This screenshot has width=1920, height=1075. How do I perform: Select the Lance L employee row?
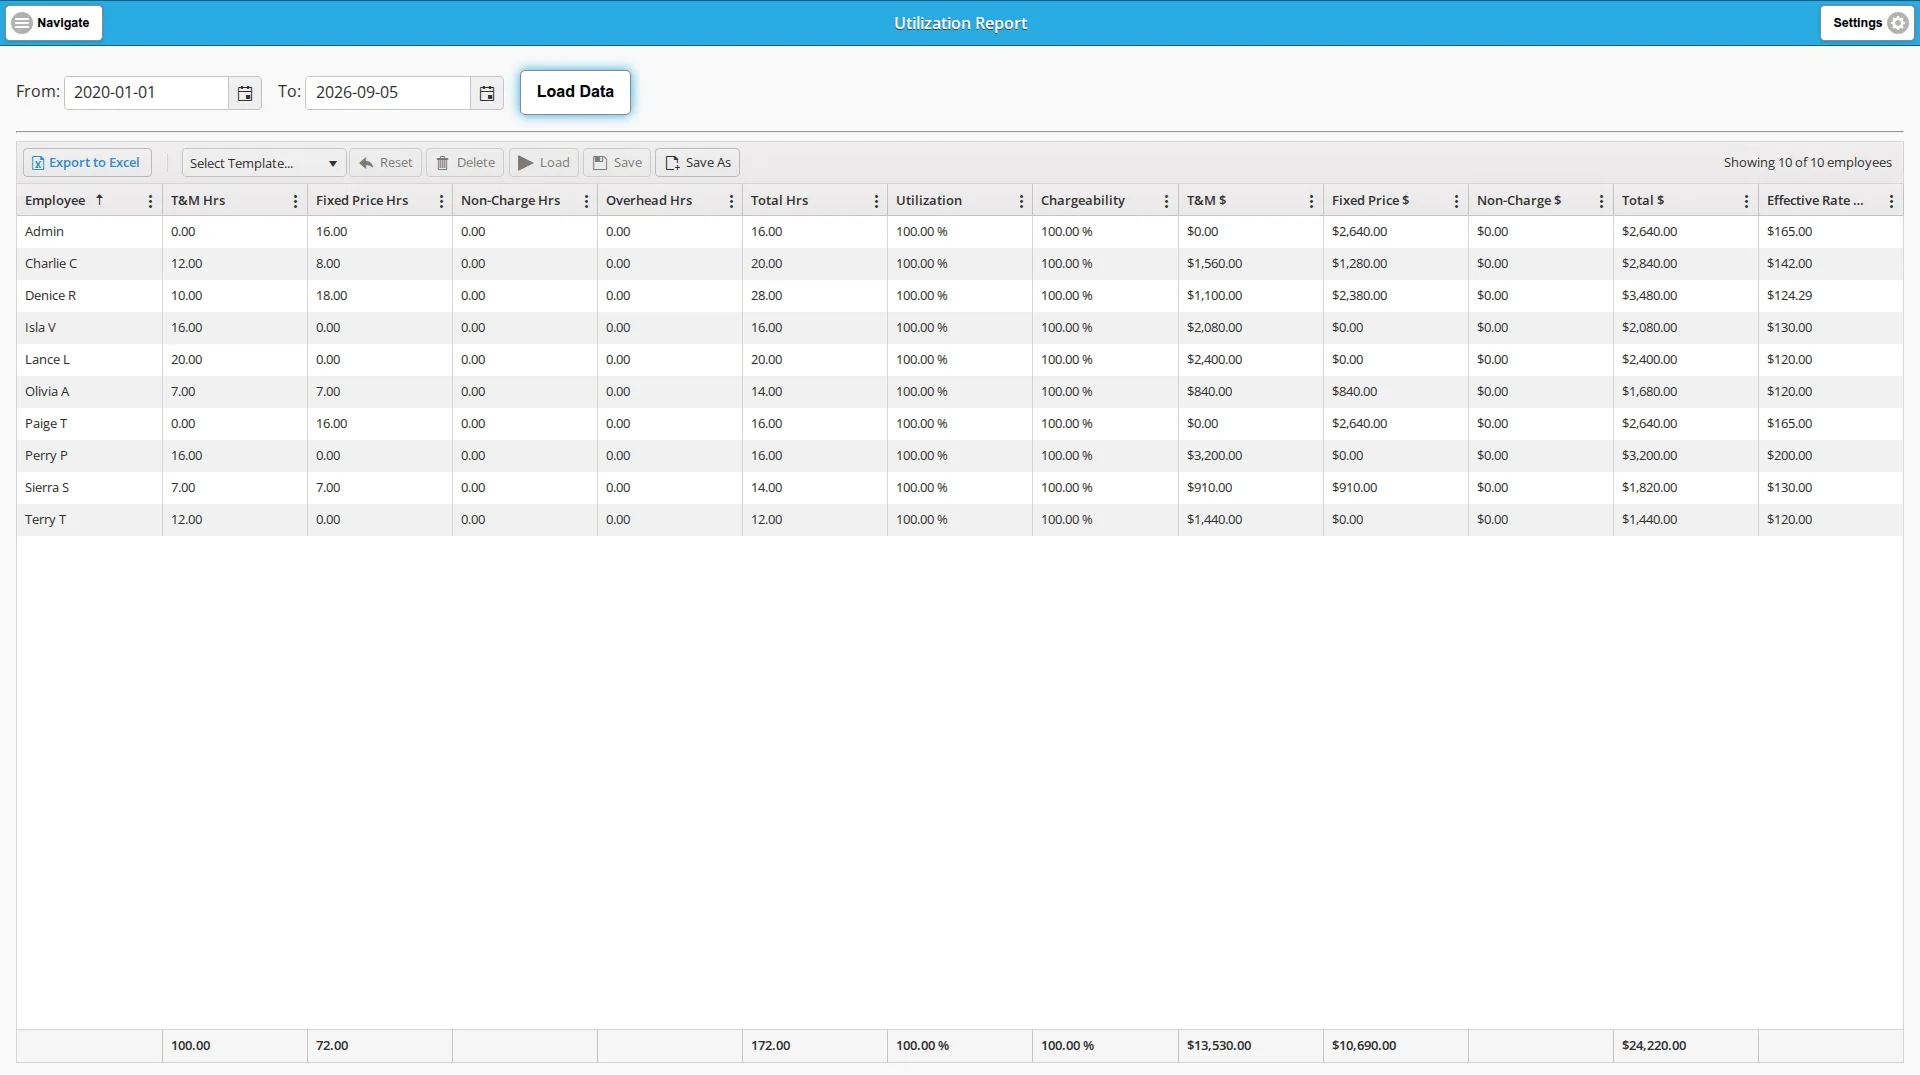(960, 360)
